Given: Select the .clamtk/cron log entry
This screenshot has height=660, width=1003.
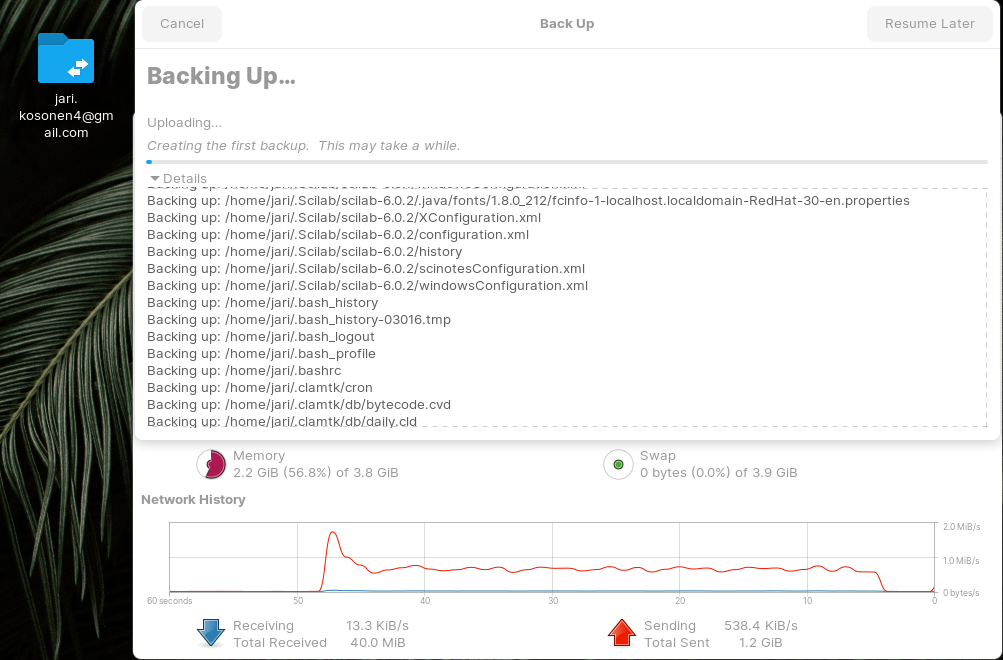Looking at the screenshot, I should (260, 387).
